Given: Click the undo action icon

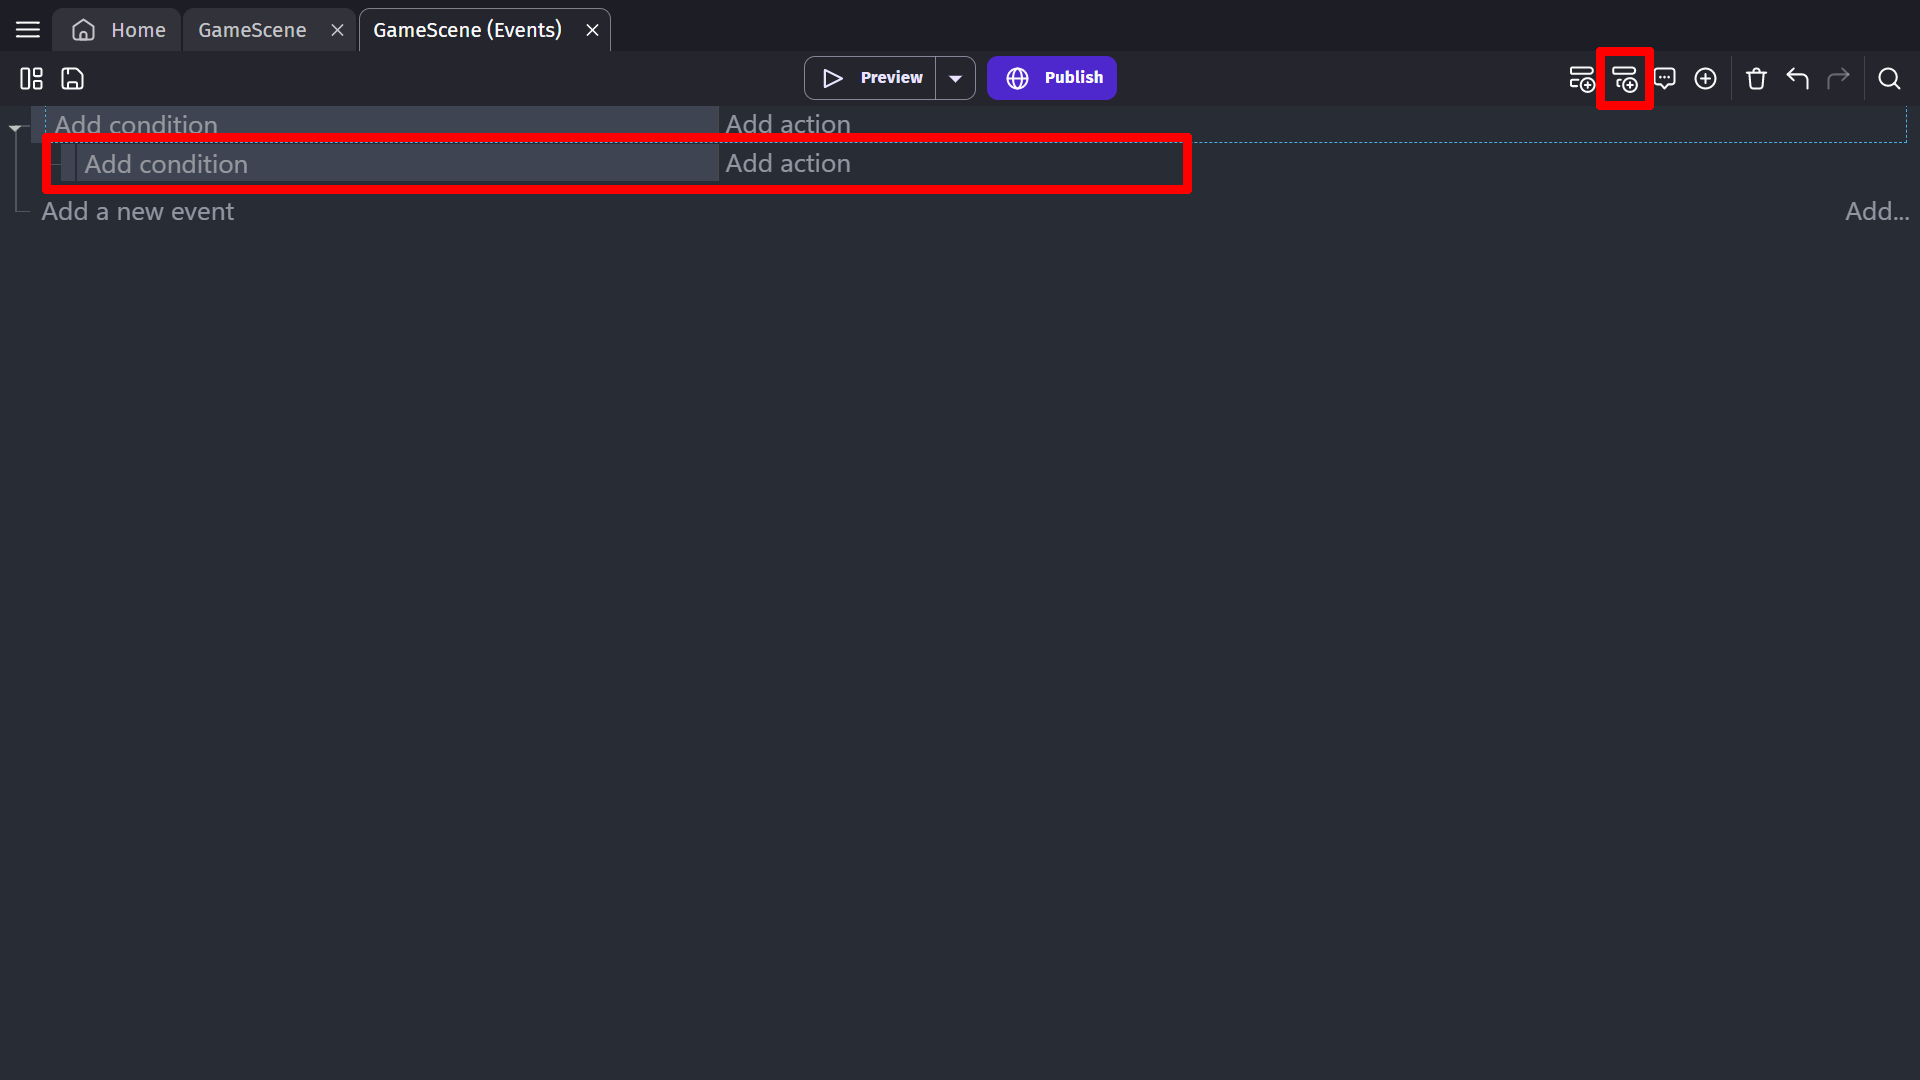Looking at the screenshot, I should click(x=1799, y=79).
